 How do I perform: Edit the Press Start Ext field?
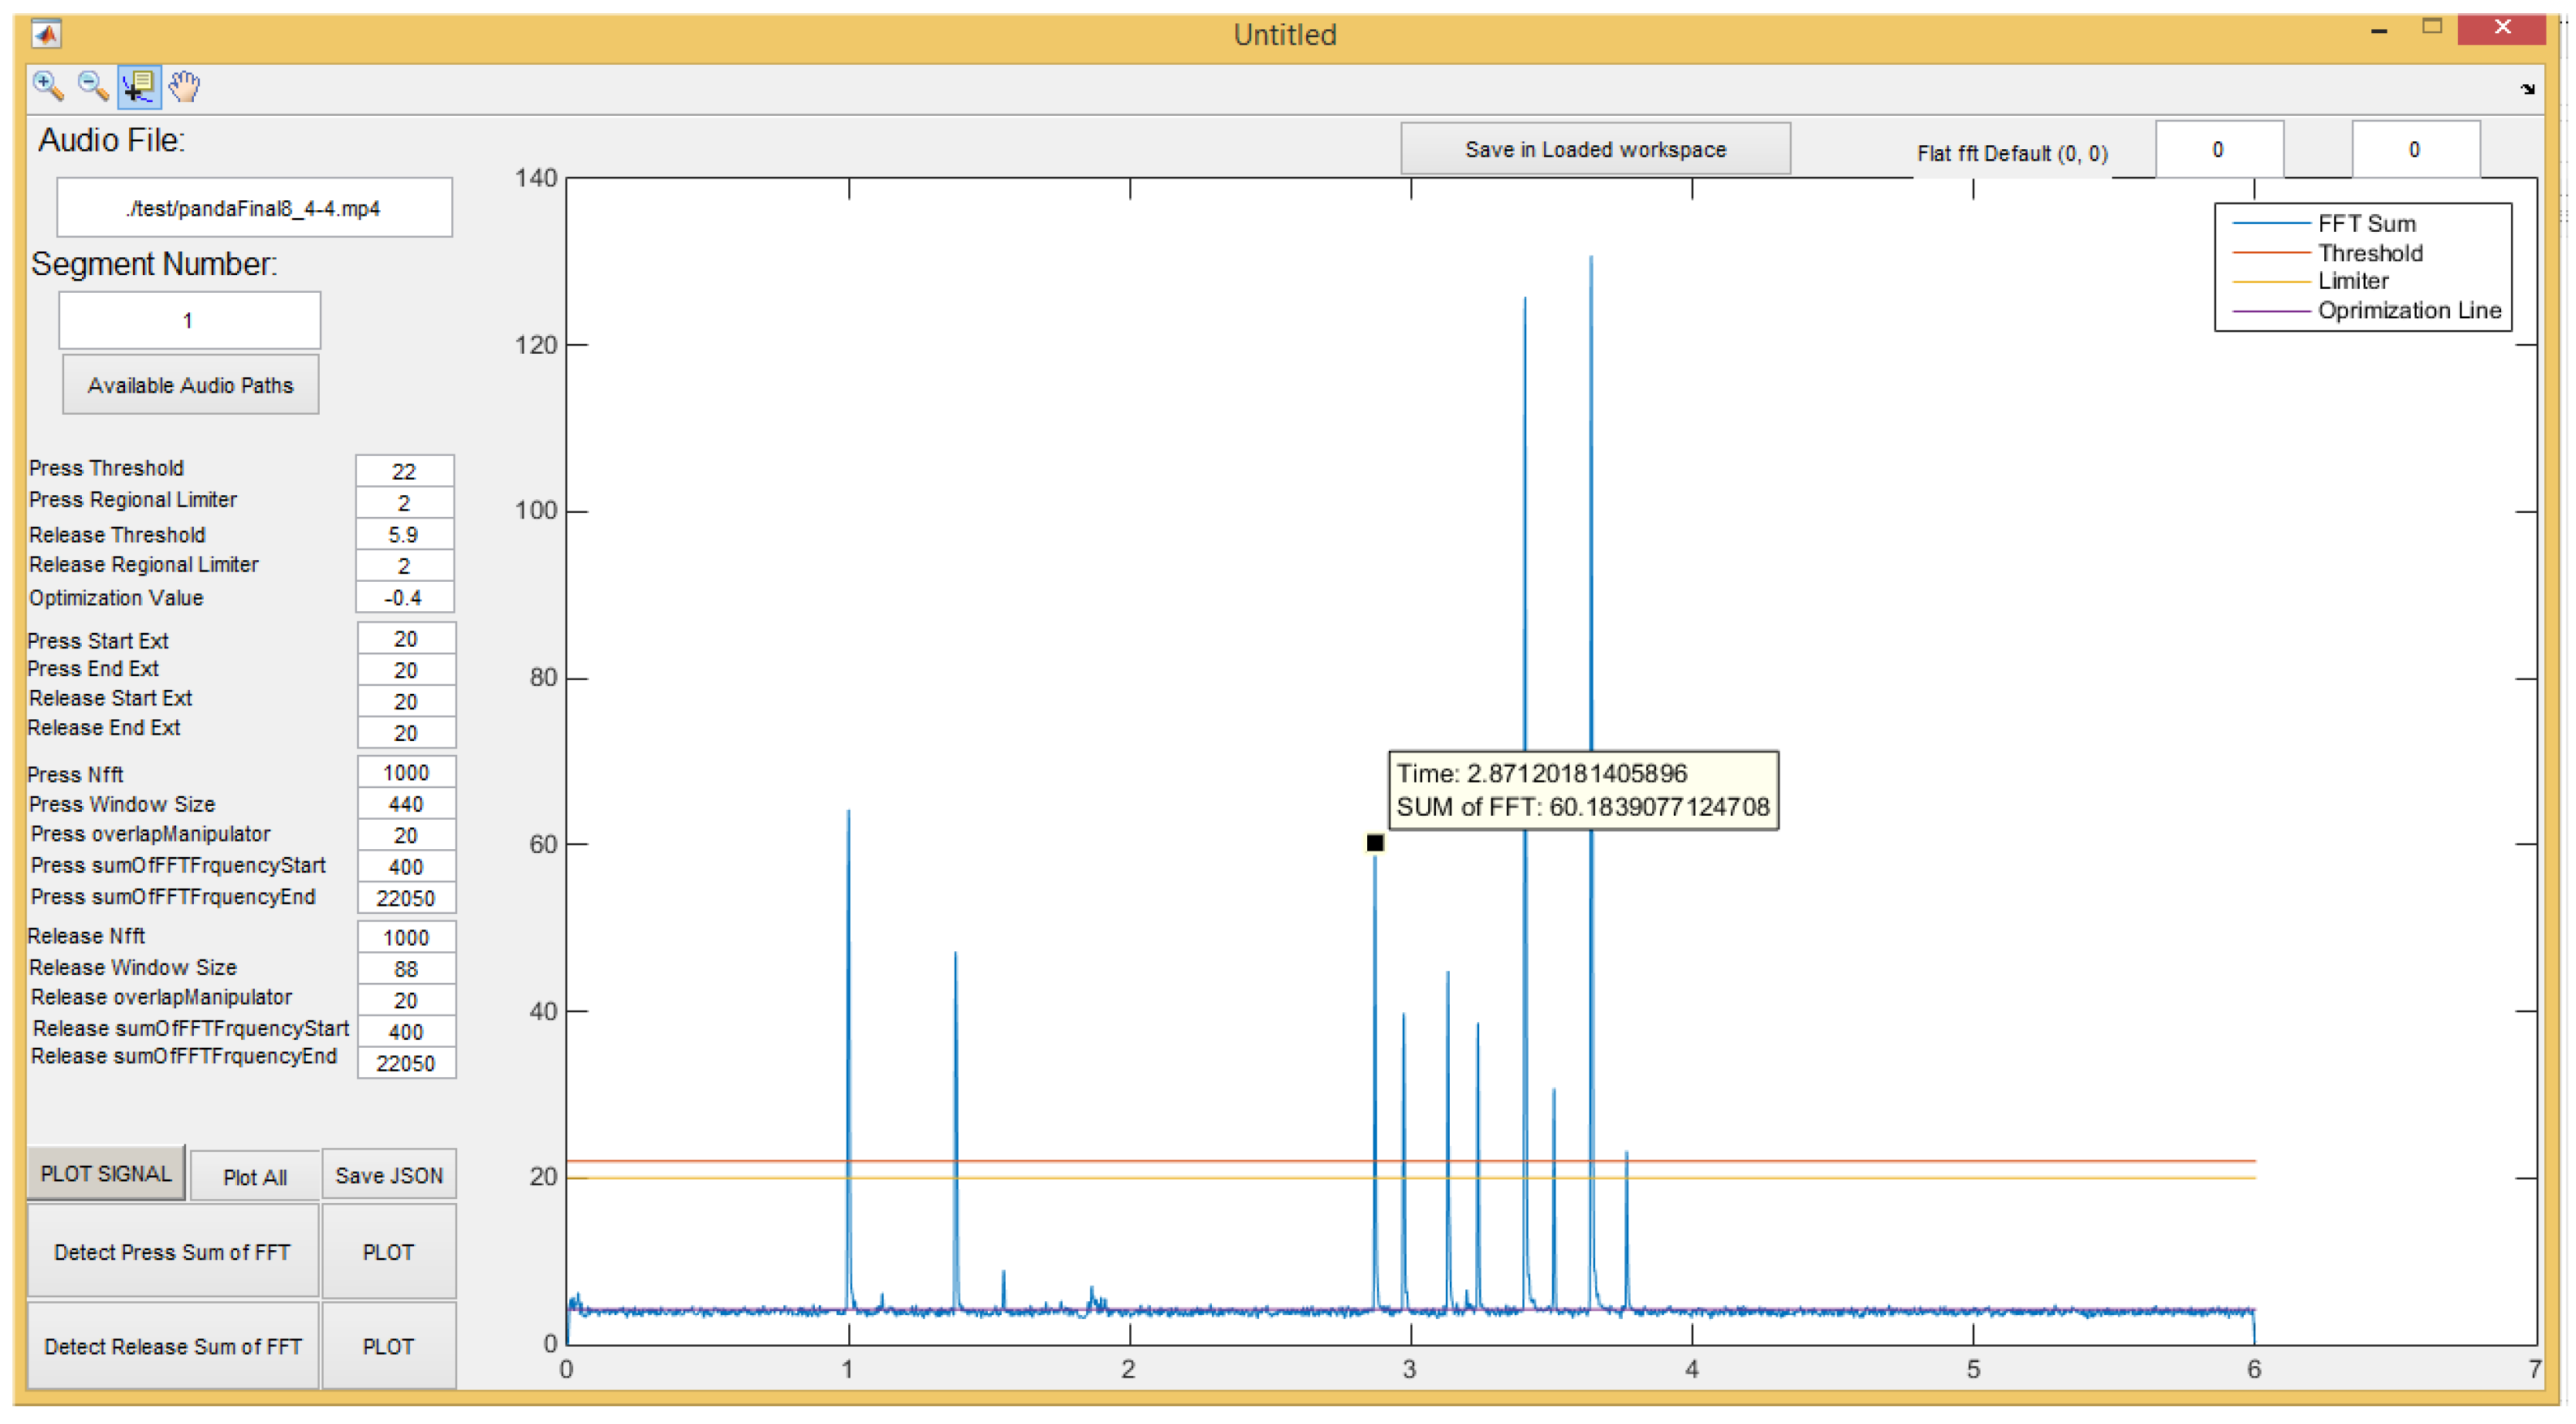point(406,639)
